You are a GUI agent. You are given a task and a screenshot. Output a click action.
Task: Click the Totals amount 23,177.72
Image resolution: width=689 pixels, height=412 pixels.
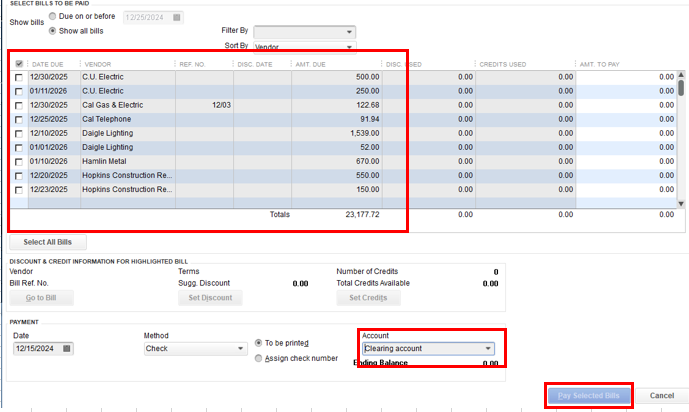coord(363,214)
